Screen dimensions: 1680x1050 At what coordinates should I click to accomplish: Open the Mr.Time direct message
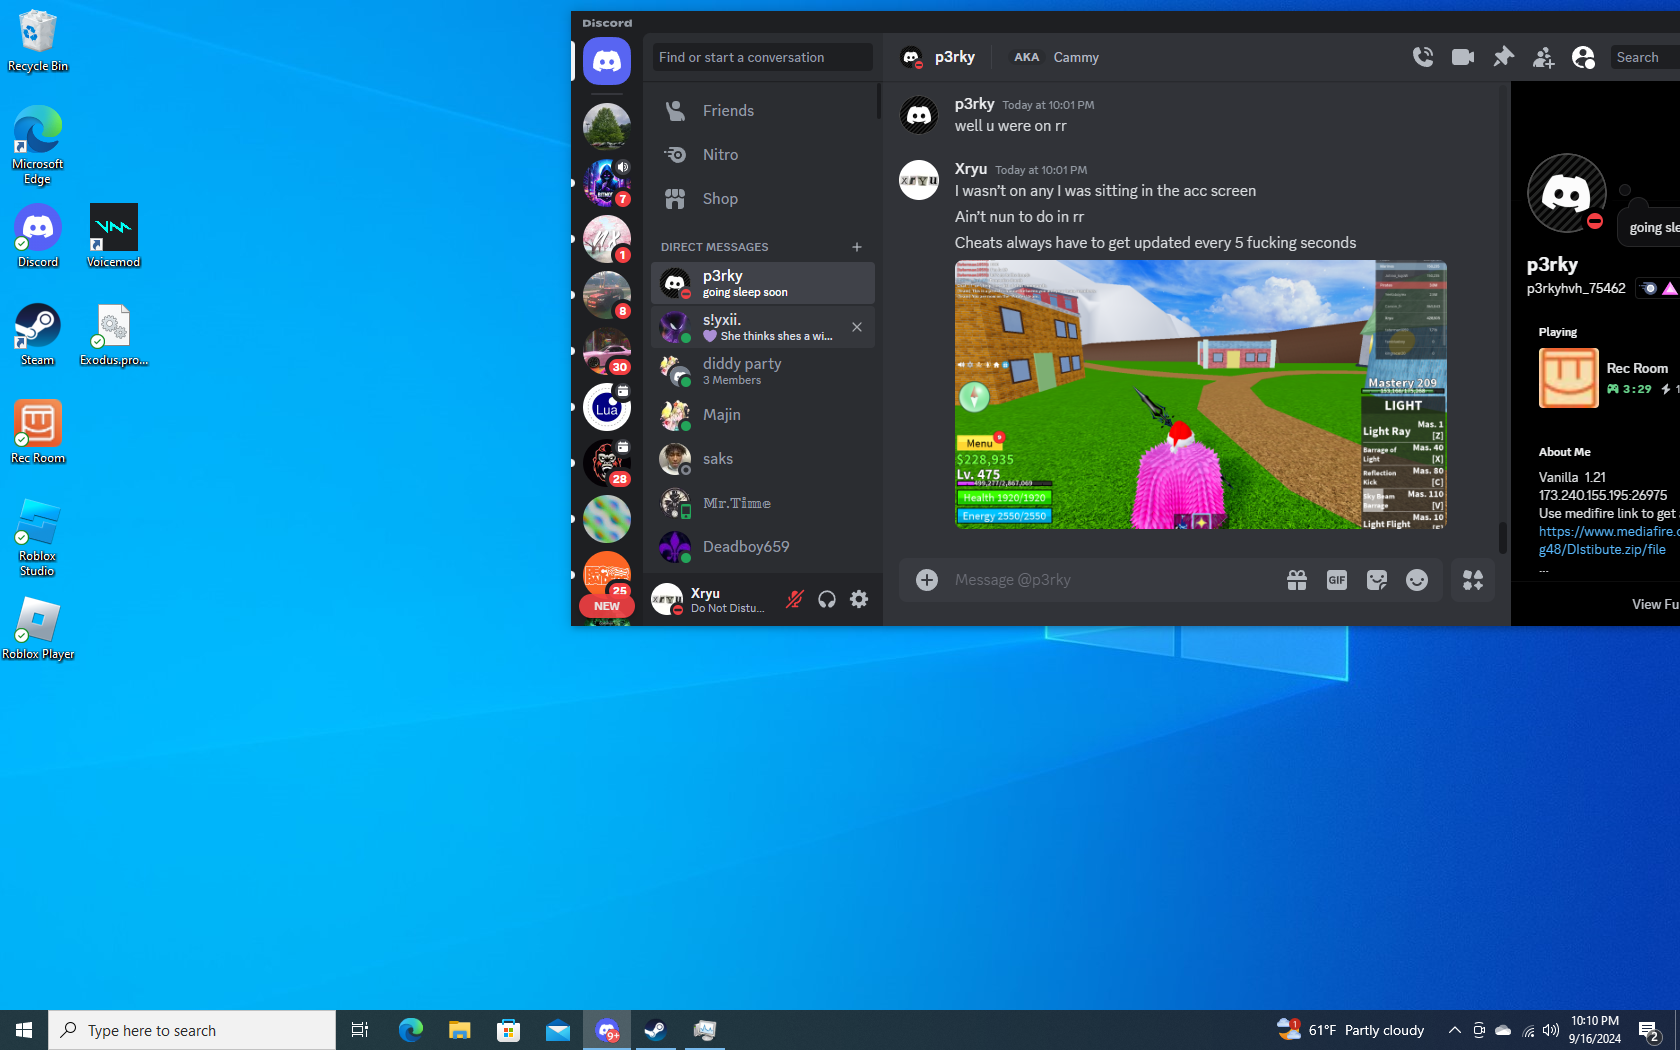(763, 503)
